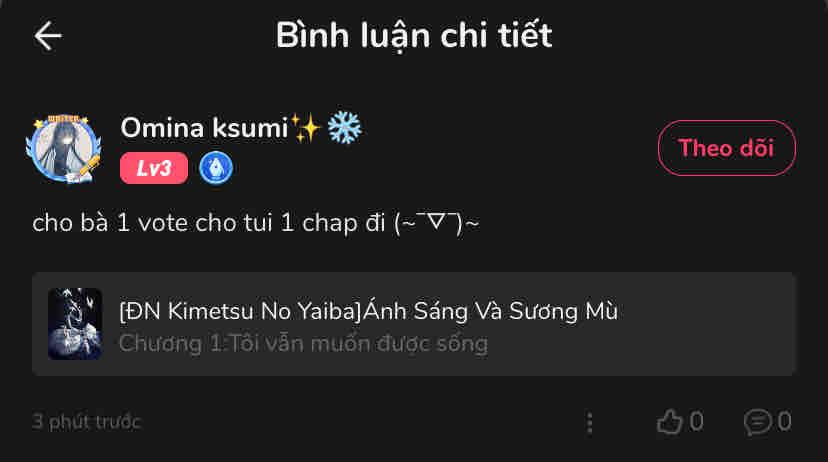Tap the pencil icon on avatar frame
This screenshot has width=828, height=462.
(88, 165)
